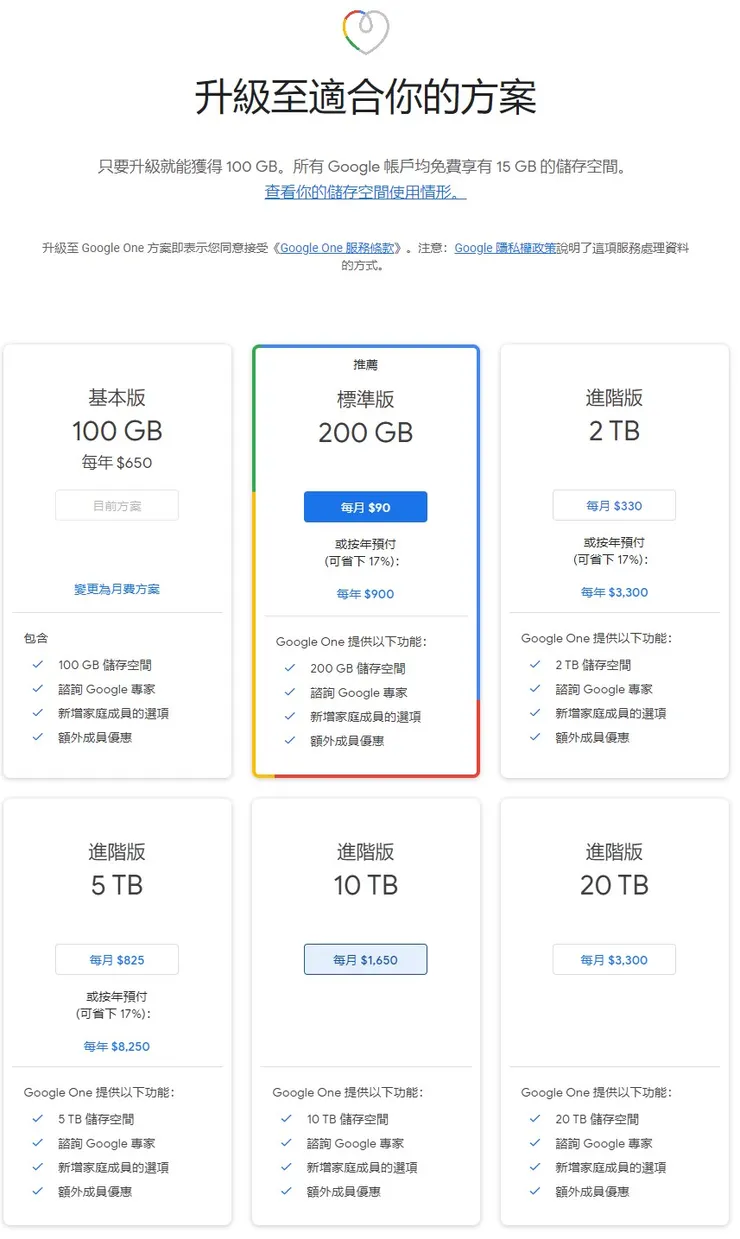Click the 額外成員優惠 checkmark in the 2 TB card
The image size is (740, 1239).
[x=535, y=737]
